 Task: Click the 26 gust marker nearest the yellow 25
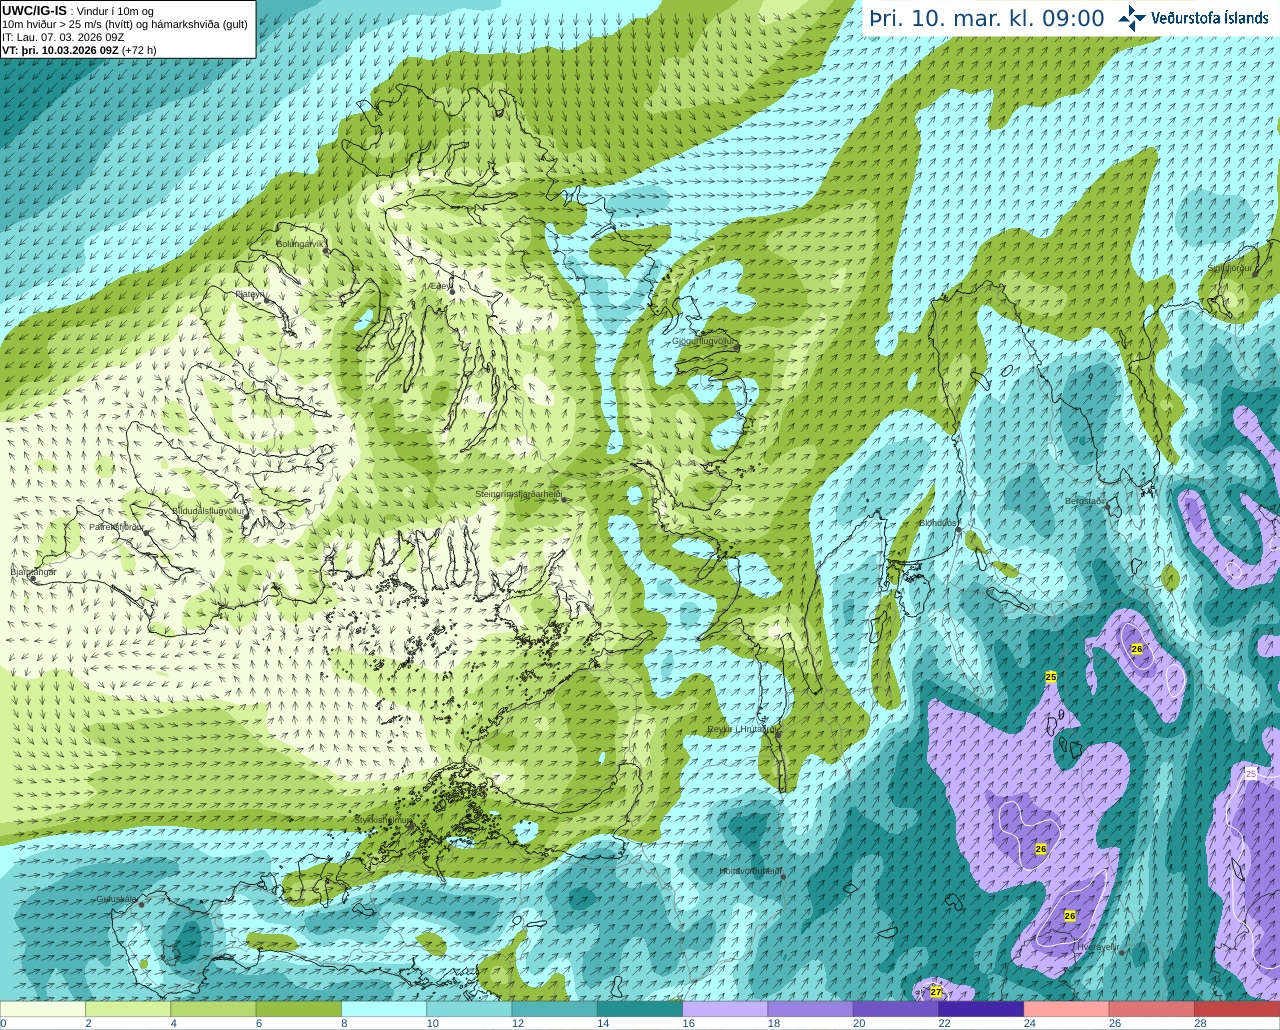pyautogui.click(x=1137, y=649)
